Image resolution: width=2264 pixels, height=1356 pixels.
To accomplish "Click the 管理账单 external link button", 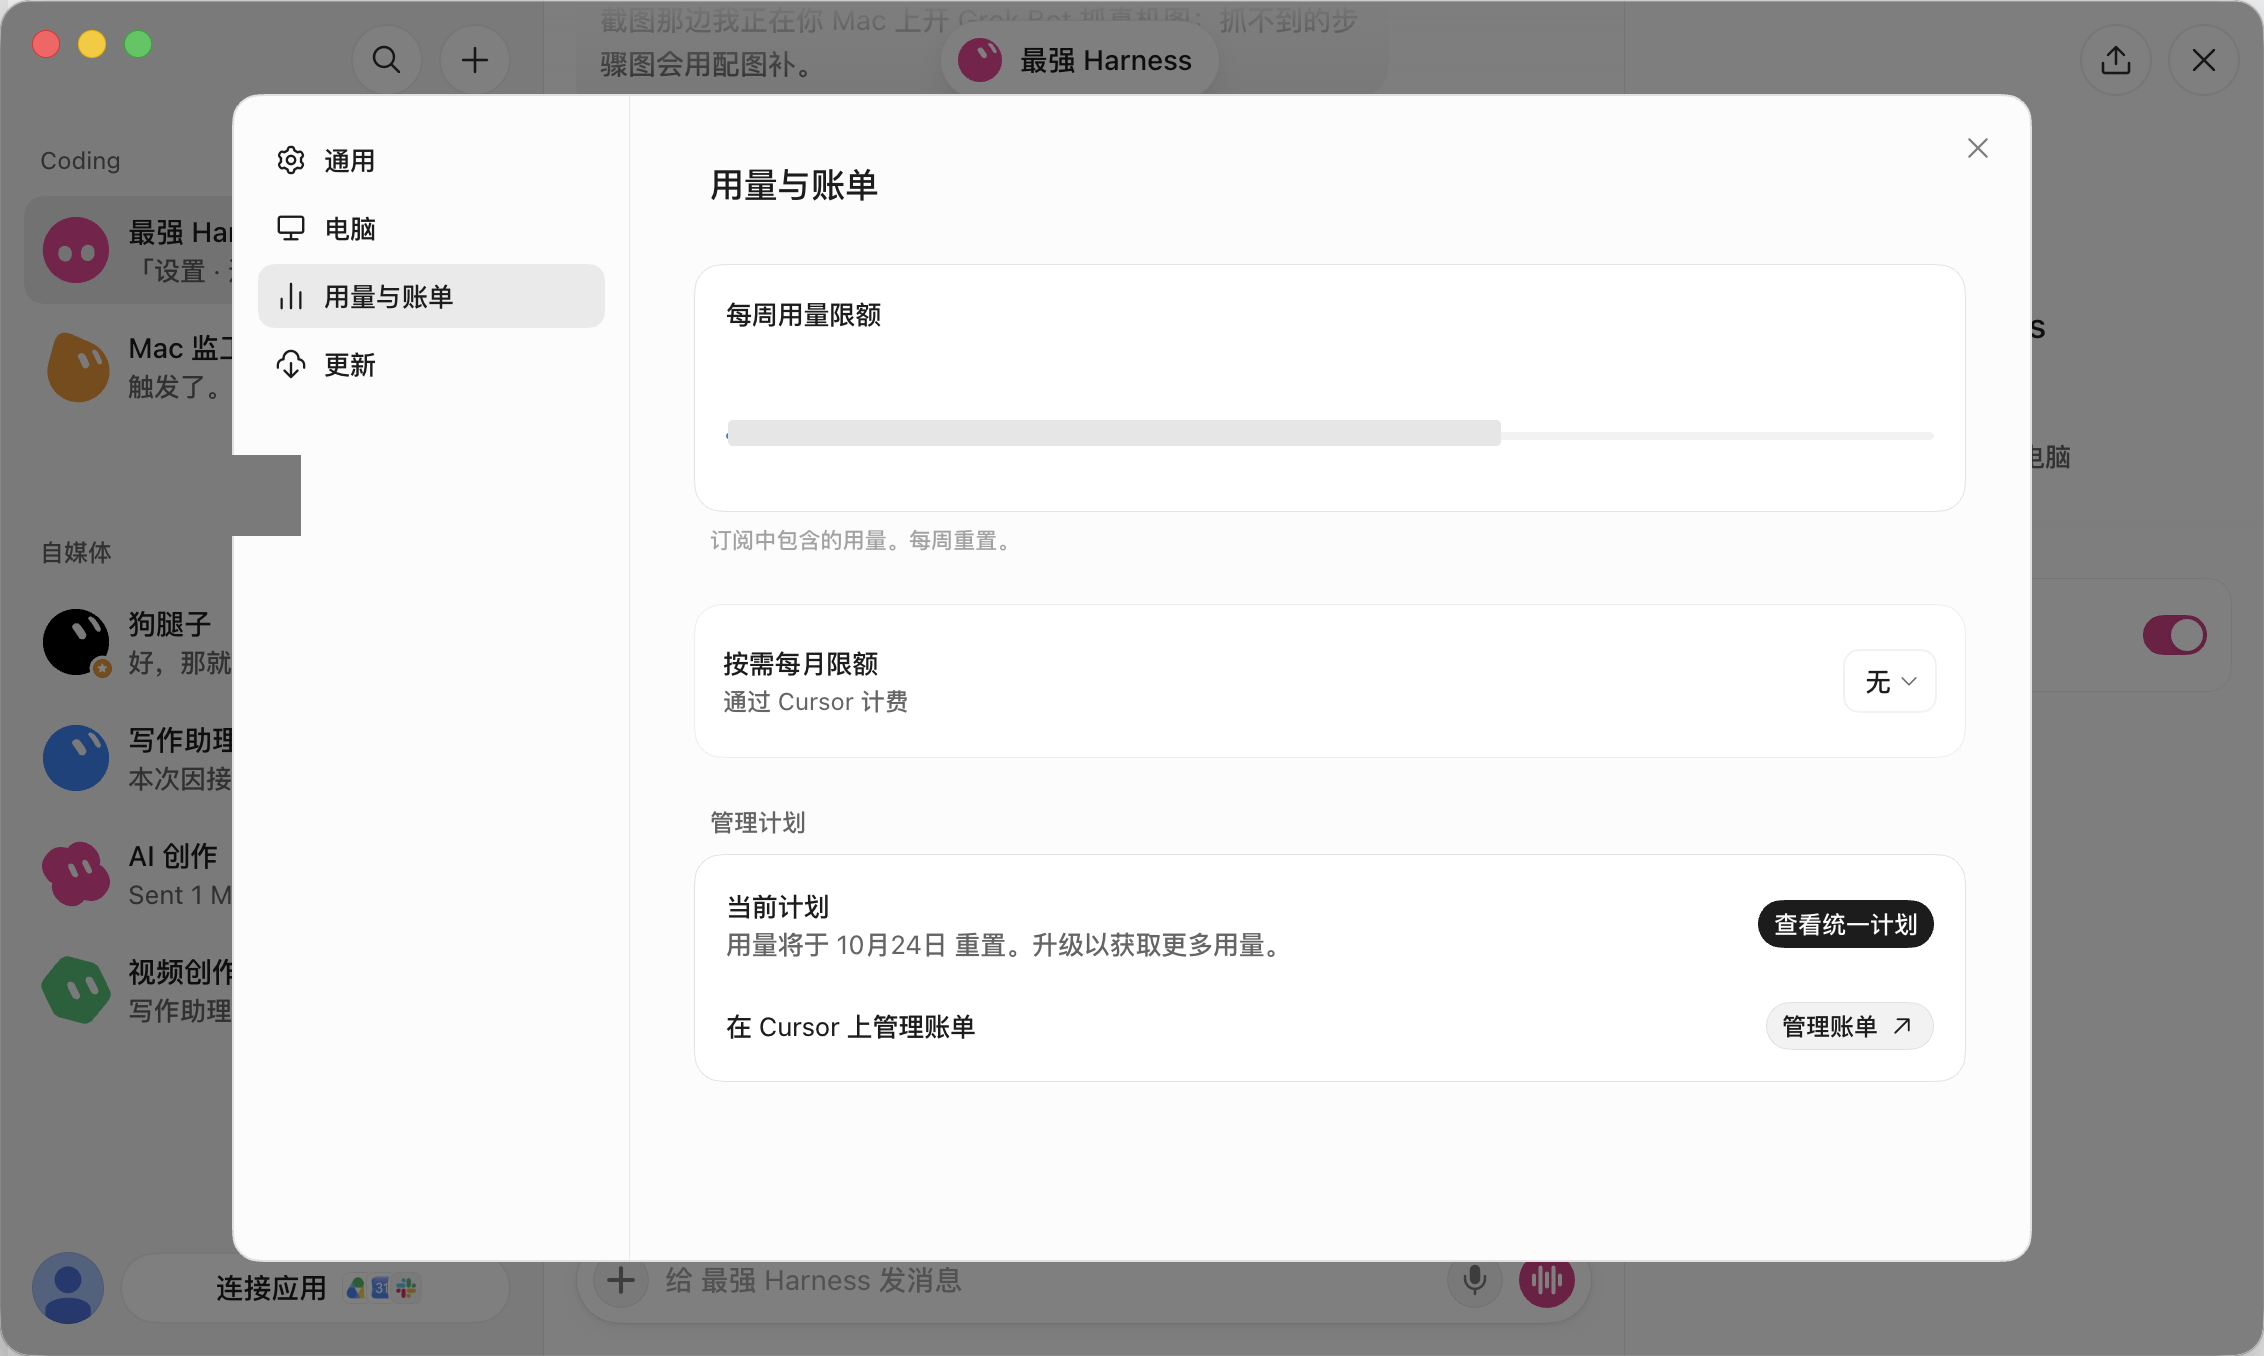I will (1849, 1026).
